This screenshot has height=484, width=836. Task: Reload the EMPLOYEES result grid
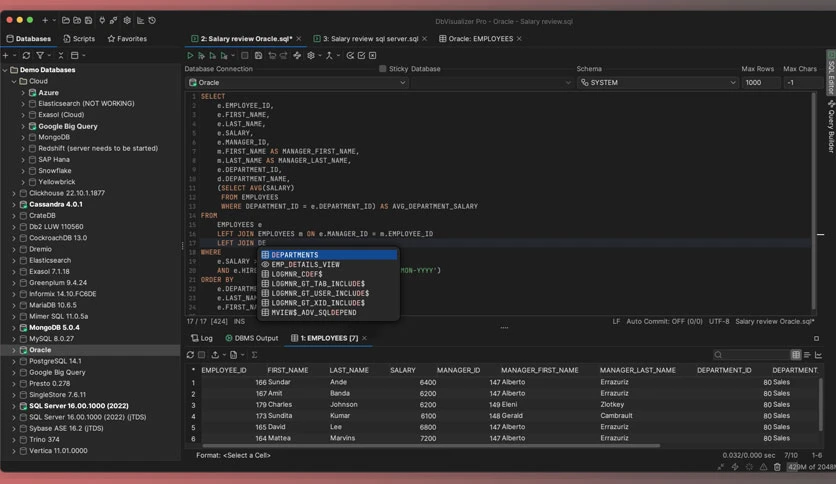[190, 355]
